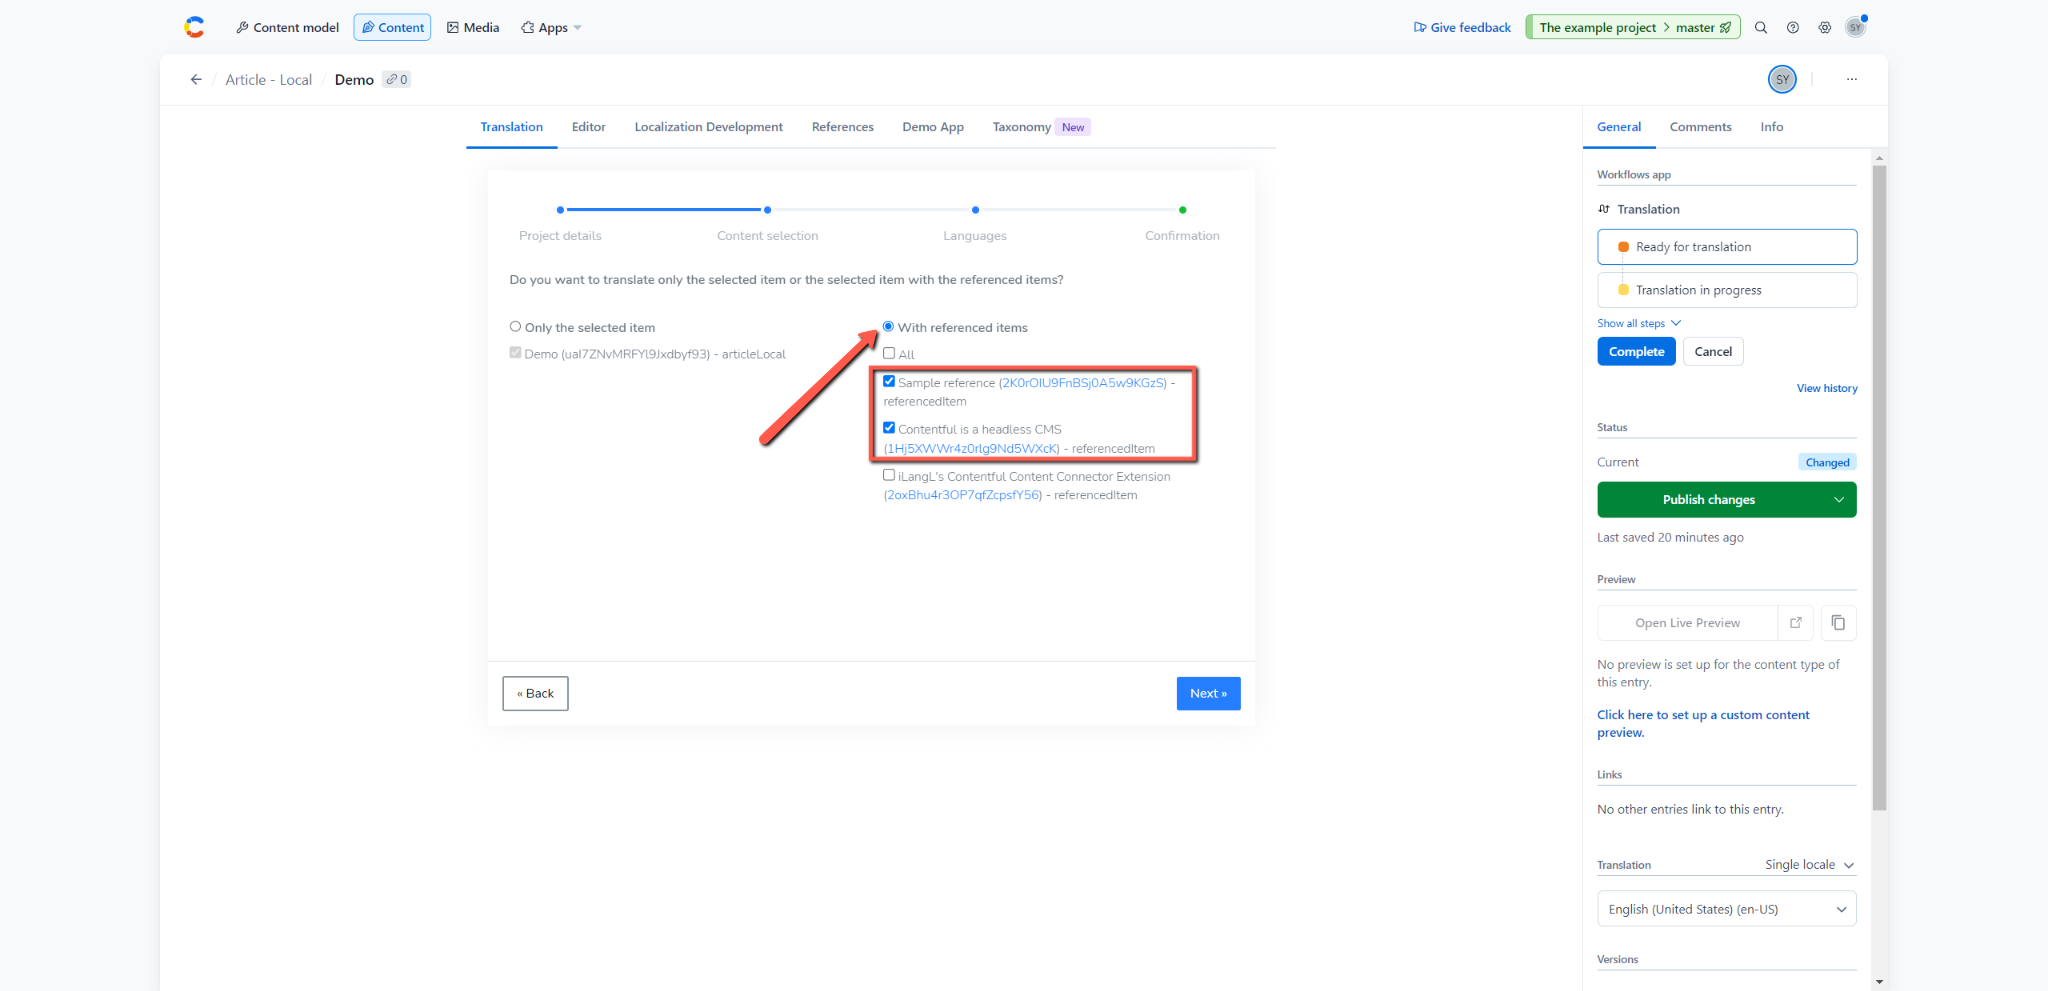2048x991 pixels.
Task: Click the Next button
Action: pyautogui.click(x=1208, y=694)
